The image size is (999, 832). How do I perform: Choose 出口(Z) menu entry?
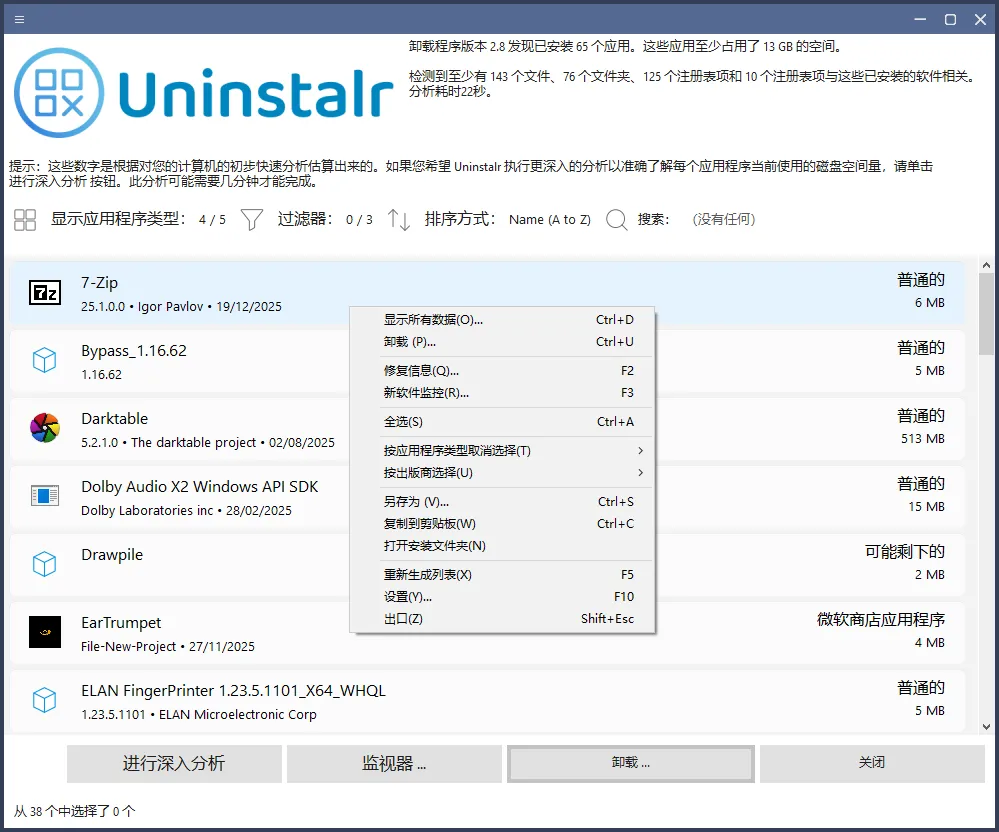tap(503, 619)
